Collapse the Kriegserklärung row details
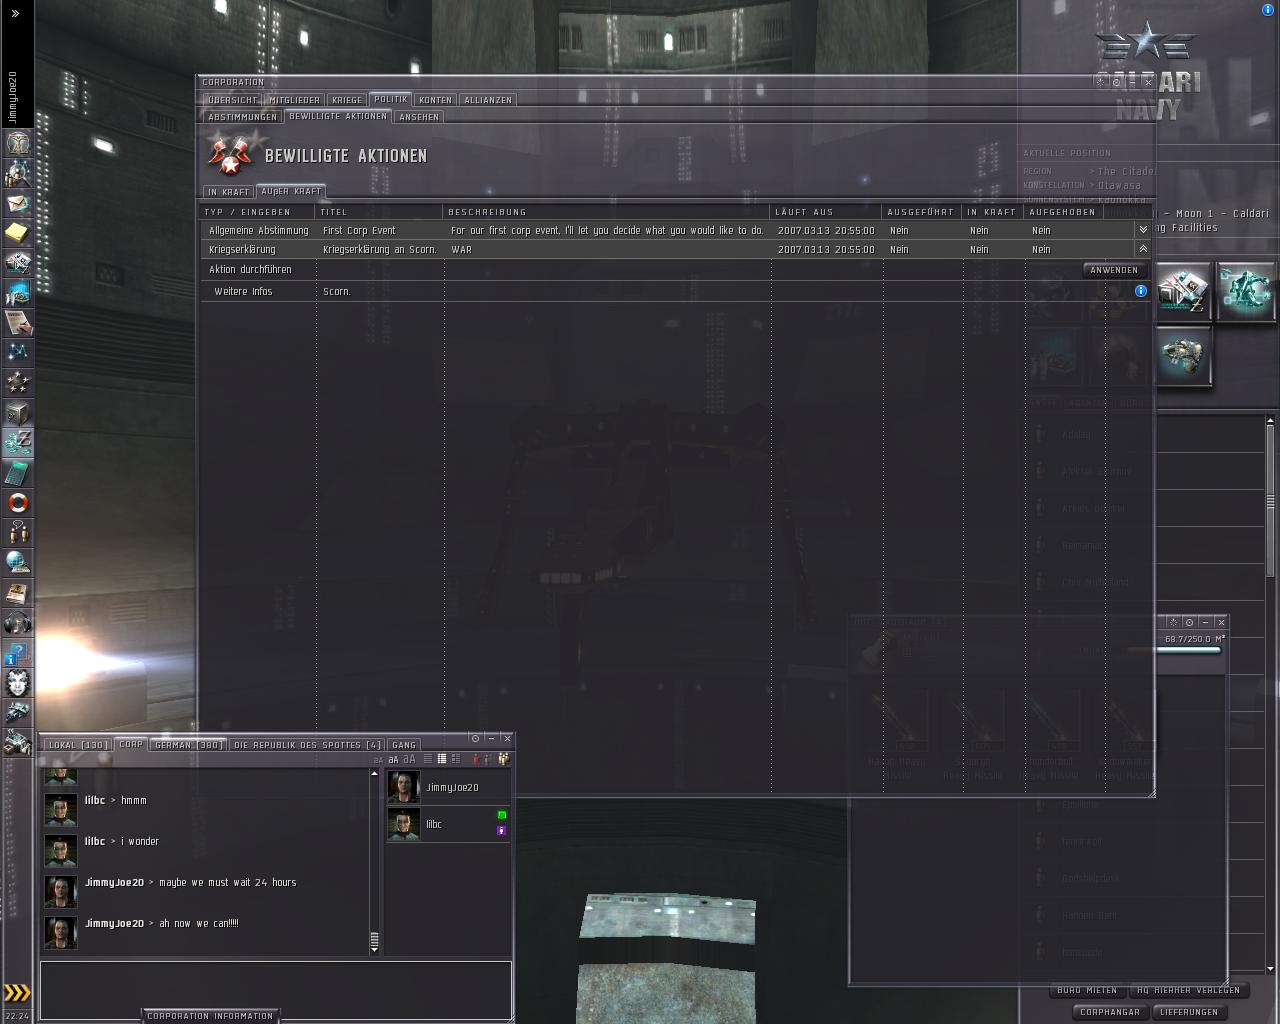Screen dimensions: 1280x1024 tap(1143, 249)
